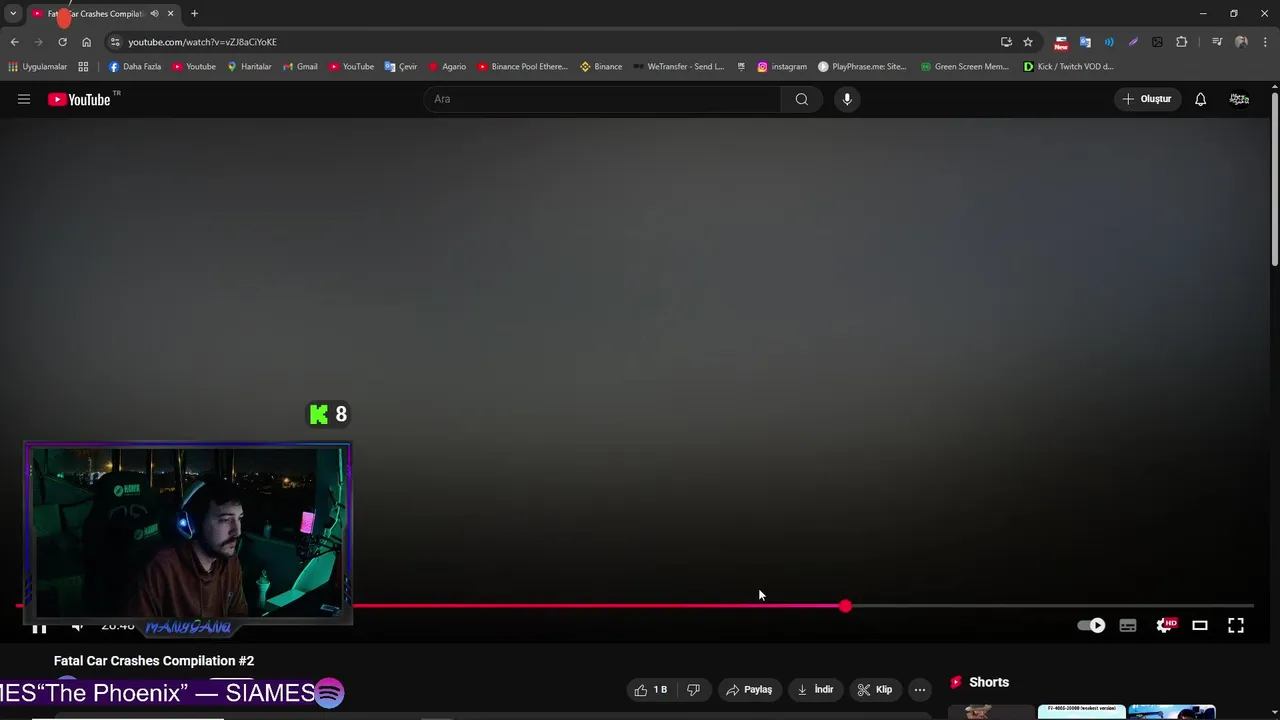Open the Haritalar bookmark
Viewport: 1280px width, 720px height.
coord(249,67)
